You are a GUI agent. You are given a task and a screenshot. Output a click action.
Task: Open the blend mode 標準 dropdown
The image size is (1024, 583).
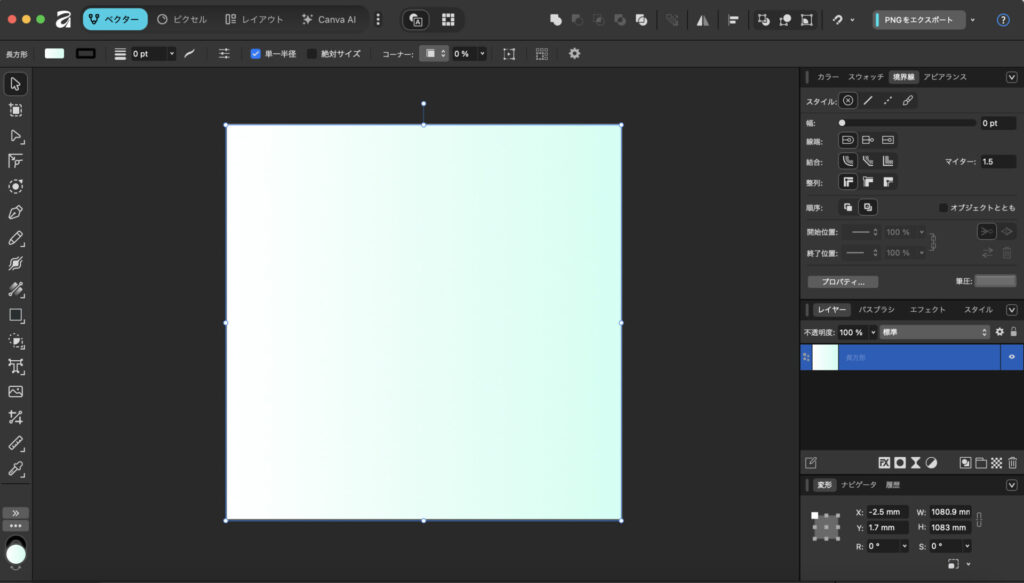[933, 332]
